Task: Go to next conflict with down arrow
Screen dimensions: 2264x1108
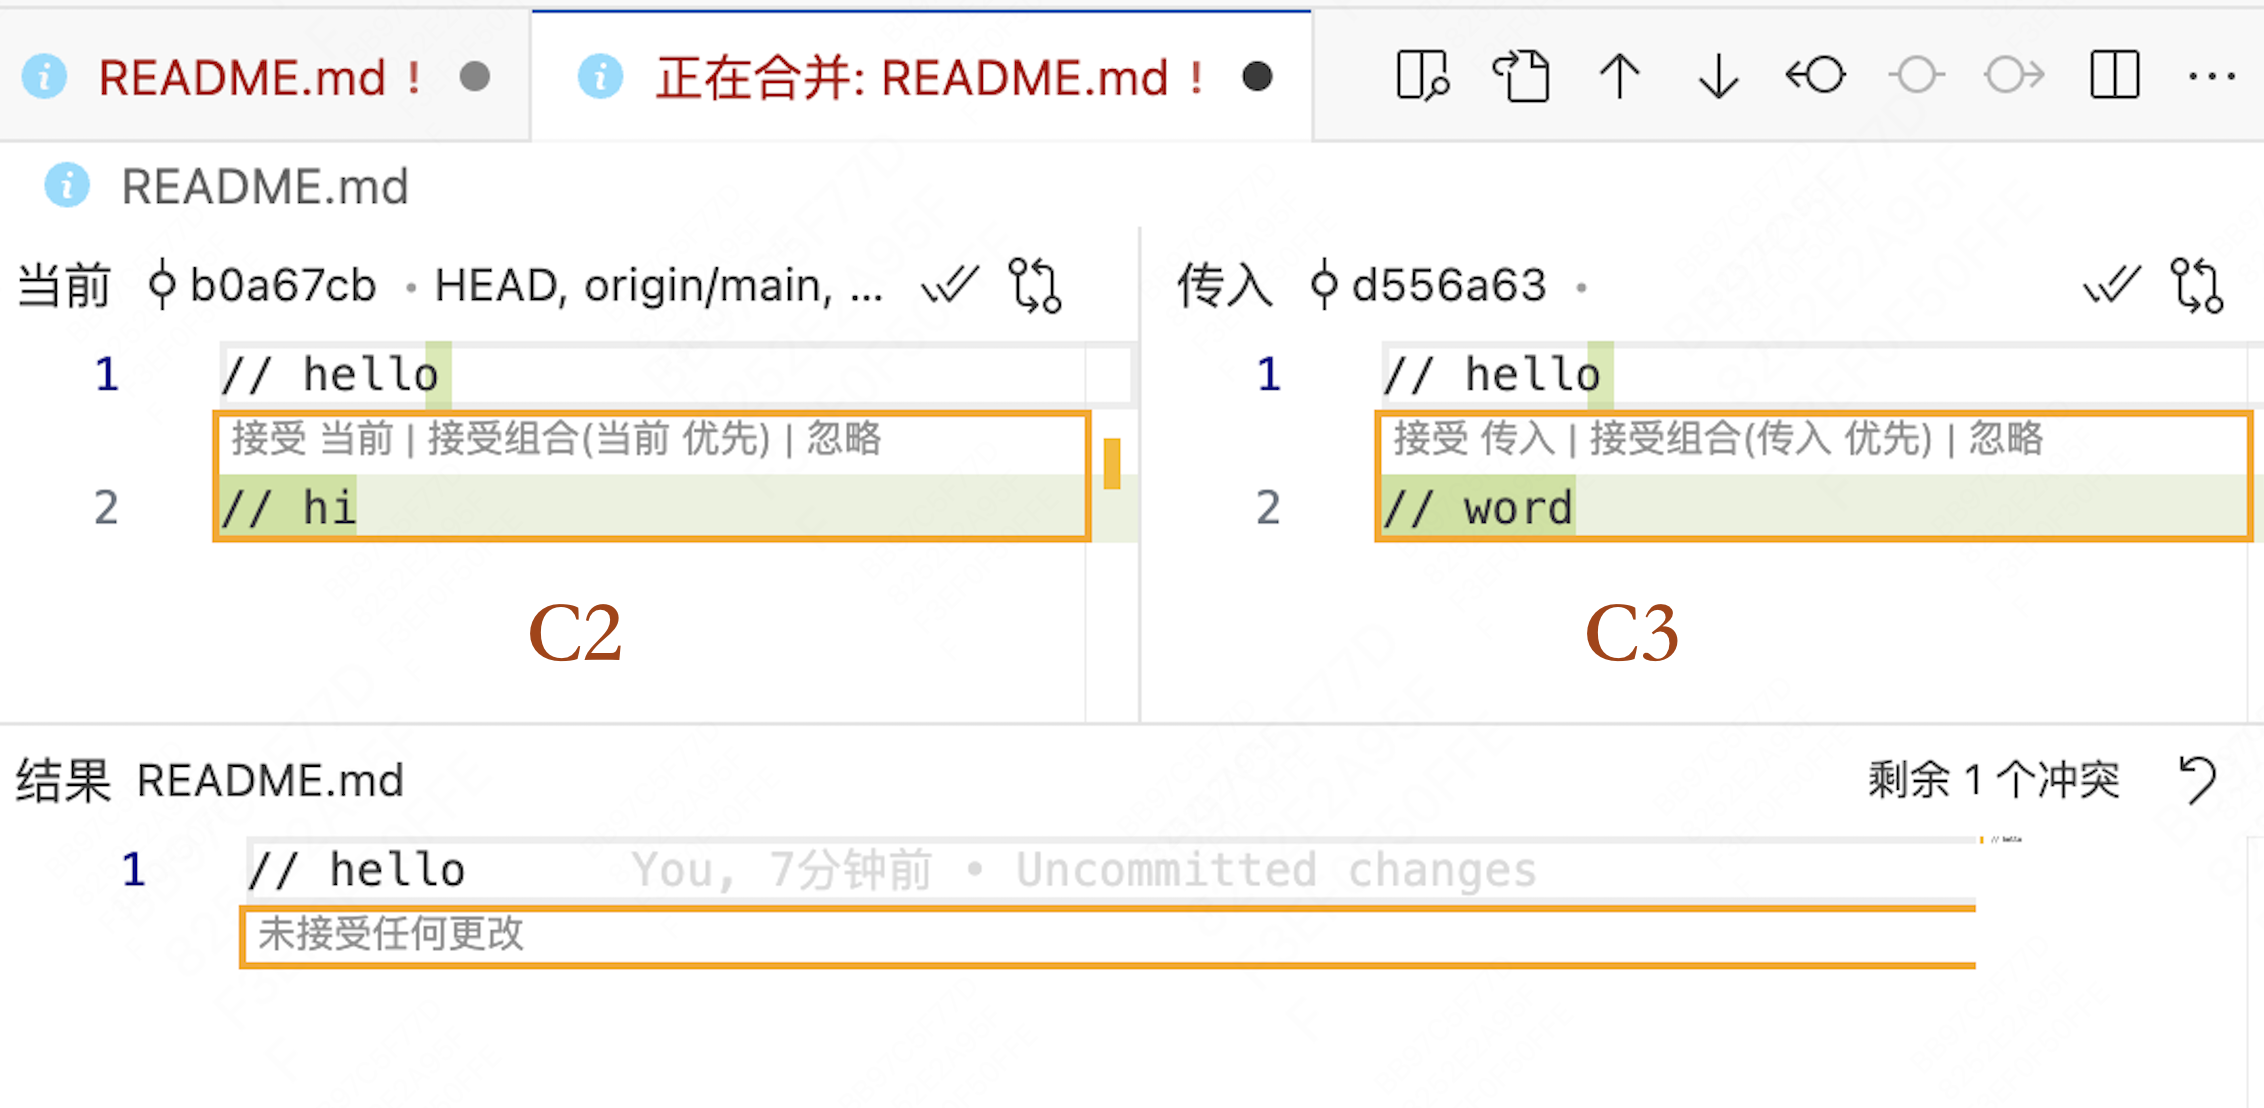Action: [1718, 76]
